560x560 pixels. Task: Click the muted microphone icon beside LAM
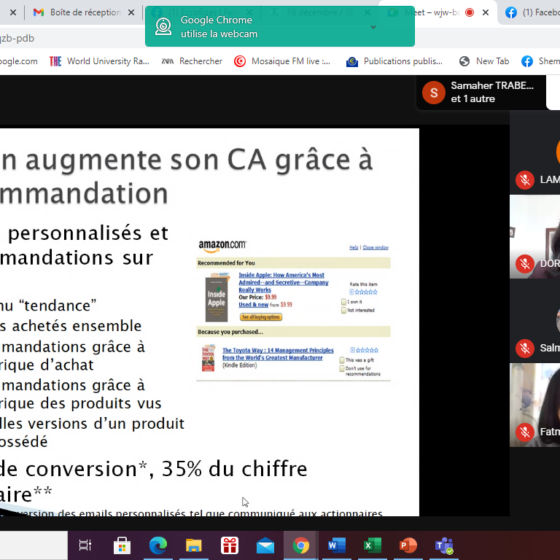point(525,180)
